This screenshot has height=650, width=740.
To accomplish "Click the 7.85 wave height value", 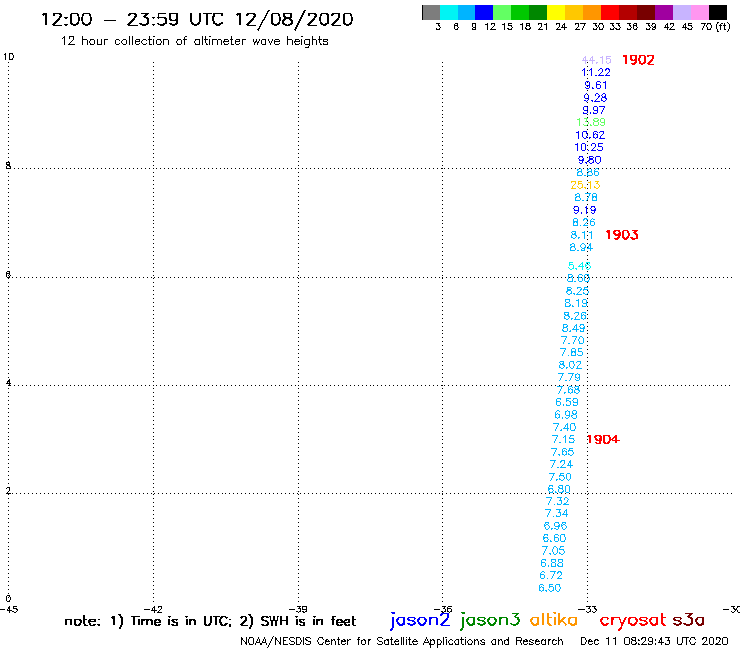I will [x=572, y=352].
